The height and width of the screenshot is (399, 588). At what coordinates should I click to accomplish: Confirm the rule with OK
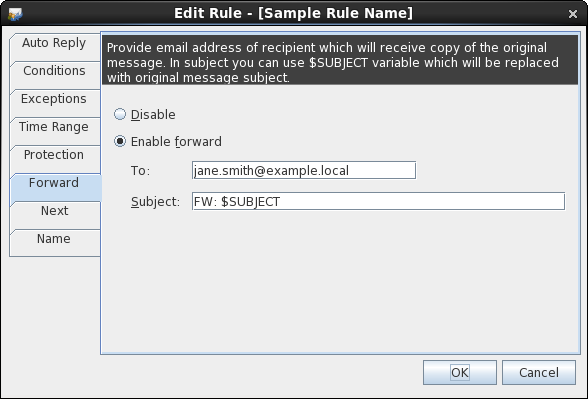[x=460, y=372]
